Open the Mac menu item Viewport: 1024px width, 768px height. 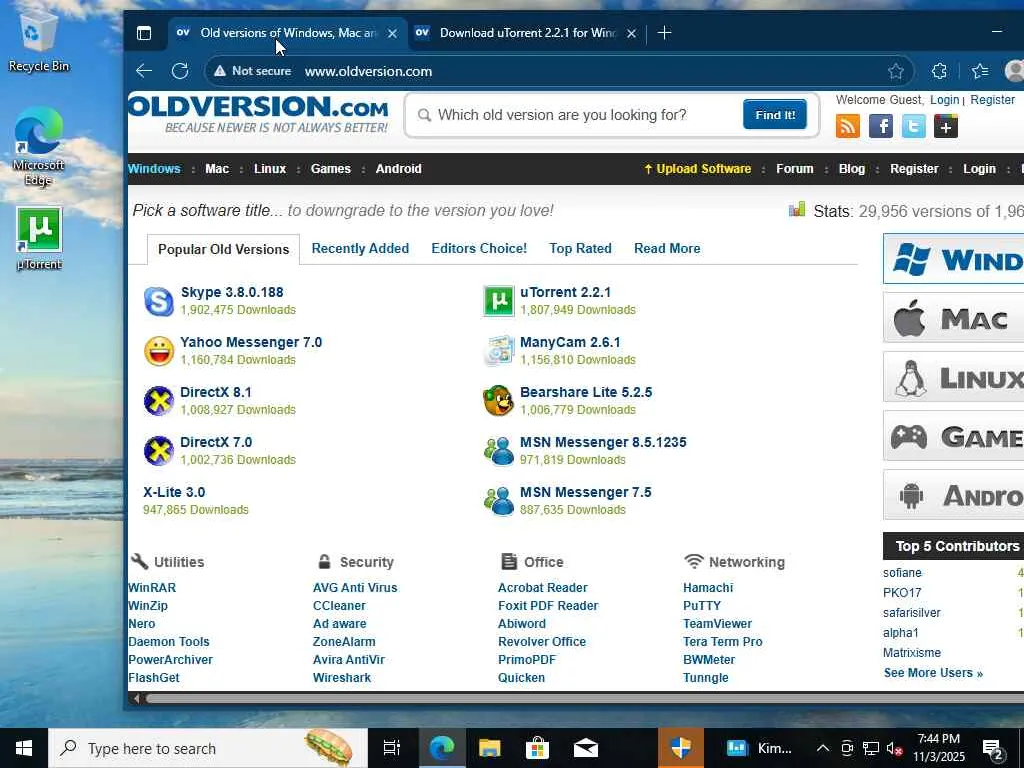click(217, 168)
